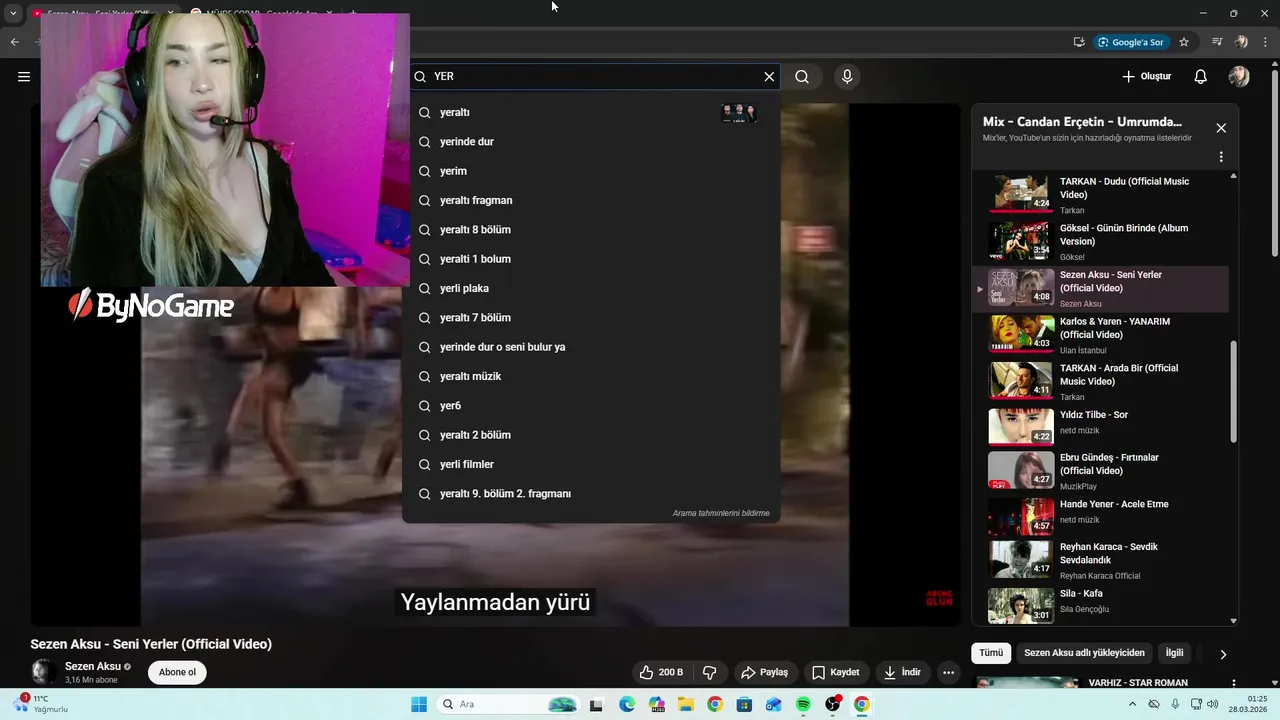The width and height of the screenshot is (1280, 720).
Task: Close the Mix playlist panel
Action: (x=1221, y=128)
